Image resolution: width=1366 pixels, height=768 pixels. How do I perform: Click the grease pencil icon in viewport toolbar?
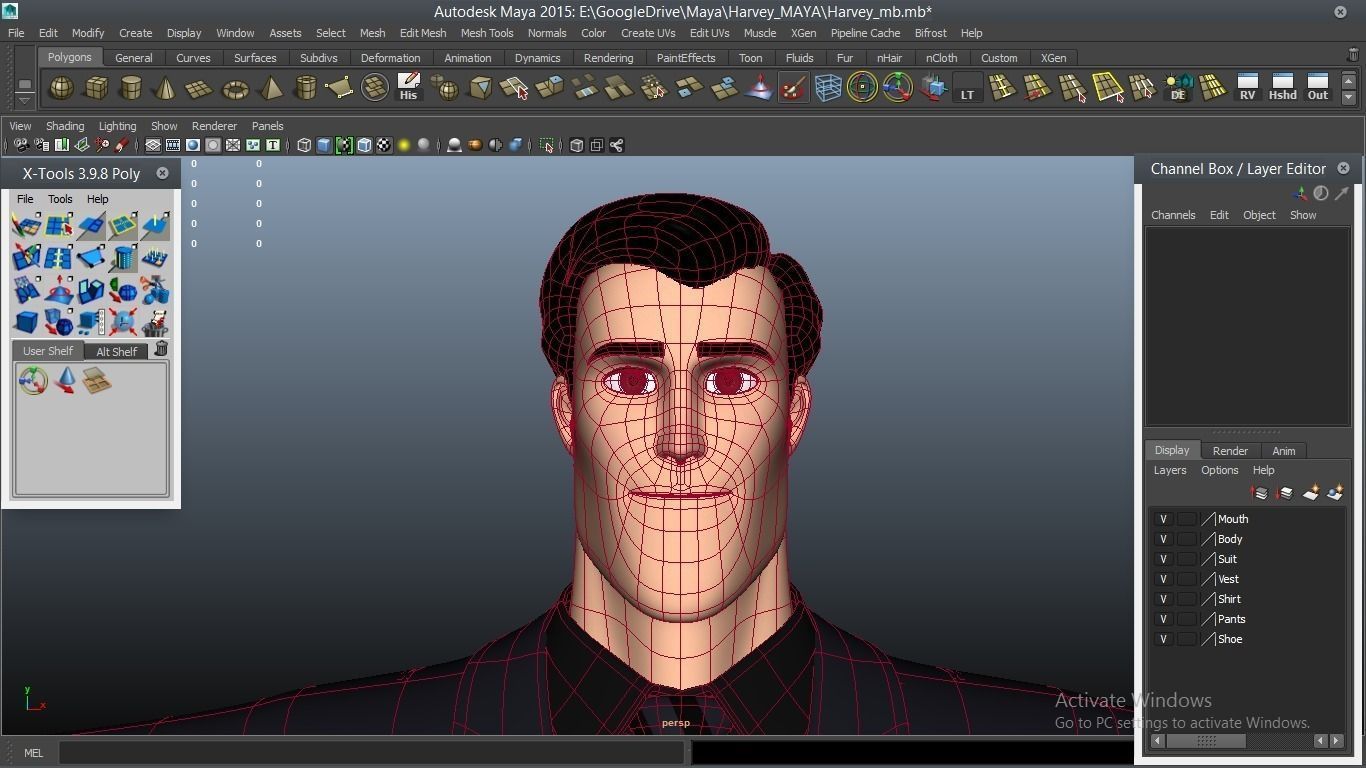coord(122,145)
